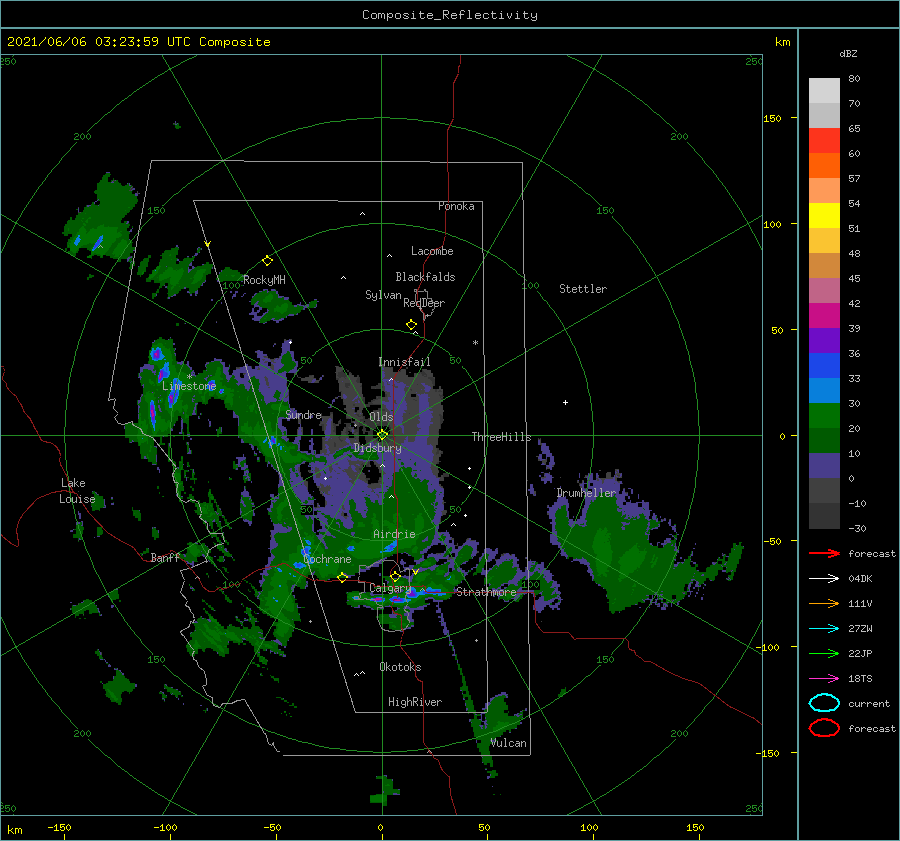Click the Ponoka city label
The image size is (900, 841).
pyautogui.click(x=456, y=206)
